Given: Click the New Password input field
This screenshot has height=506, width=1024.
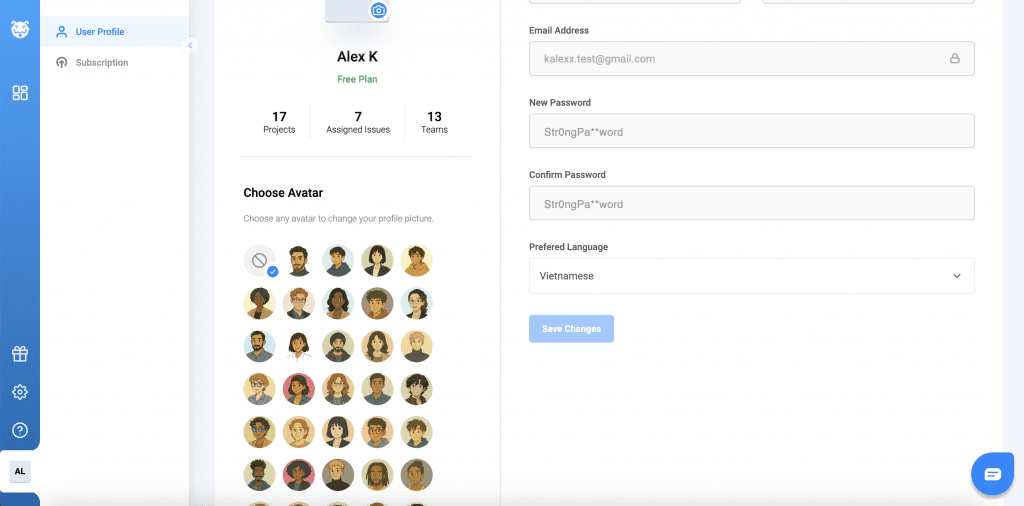Looking at the screenshot, I should 751,131.
